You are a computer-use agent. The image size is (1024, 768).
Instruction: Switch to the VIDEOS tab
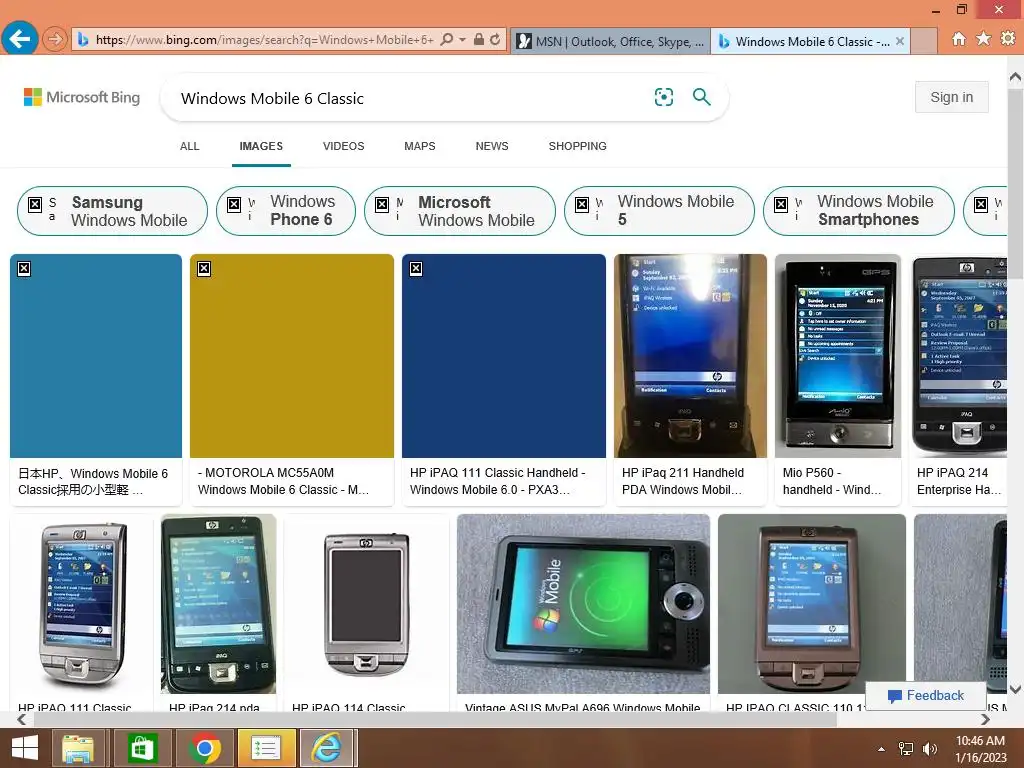coord(344,146)
